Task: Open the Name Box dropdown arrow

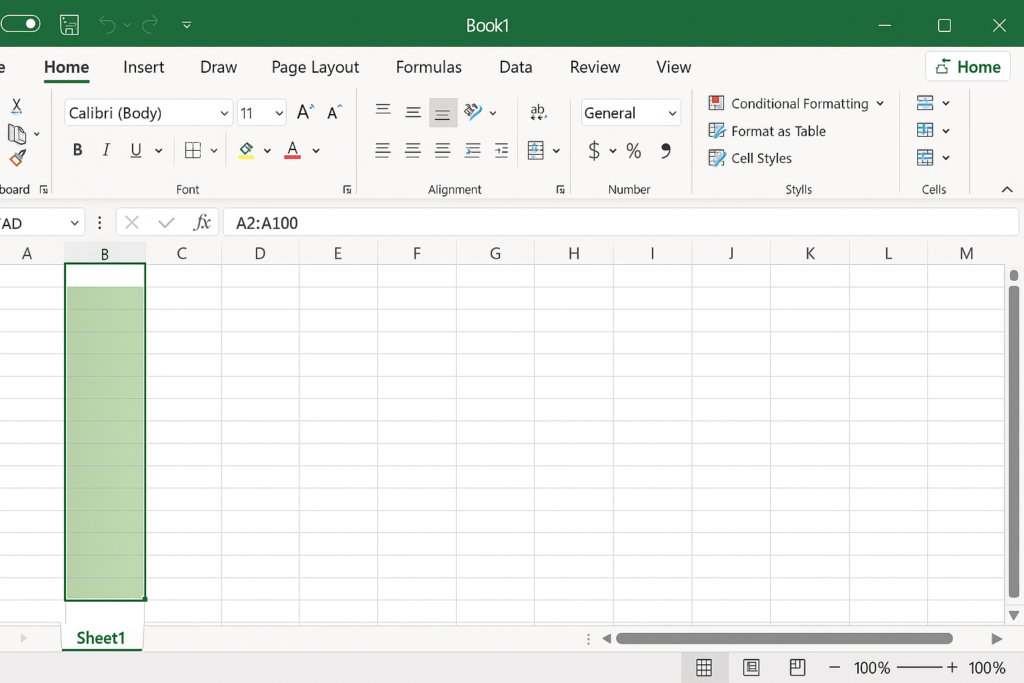Action: (x=74, y=223)
